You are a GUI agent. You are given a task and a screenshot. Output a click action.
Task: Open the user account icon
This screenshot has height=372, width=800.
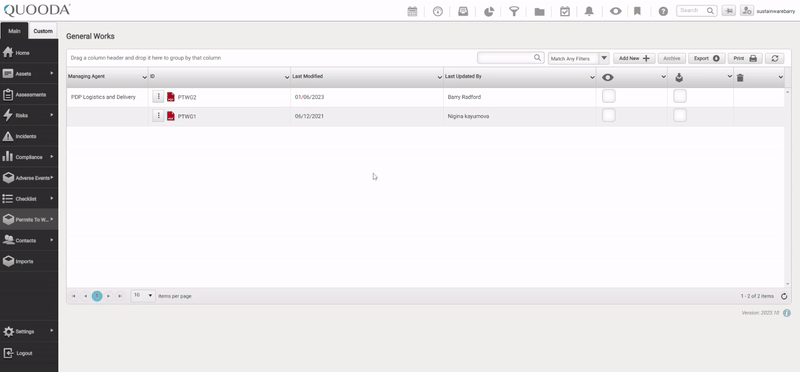pyautogui.click(x=747, y=11)
